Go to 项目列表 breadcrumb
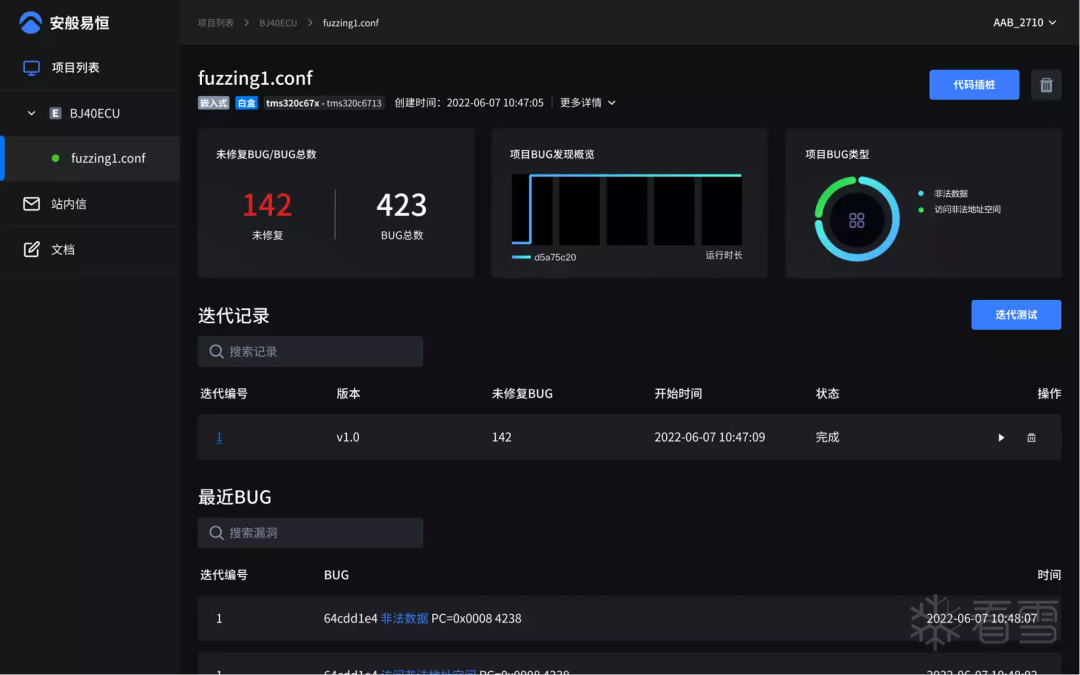1080x675 pixels. pos(216,23)
